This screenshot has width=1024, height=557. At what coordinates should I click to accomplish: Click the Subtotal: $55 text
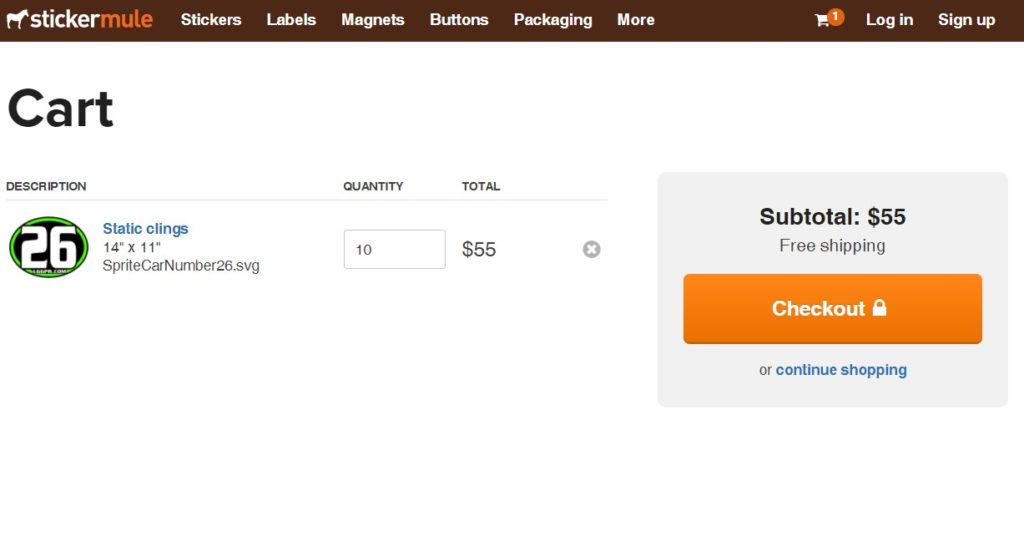coord(833,217)
